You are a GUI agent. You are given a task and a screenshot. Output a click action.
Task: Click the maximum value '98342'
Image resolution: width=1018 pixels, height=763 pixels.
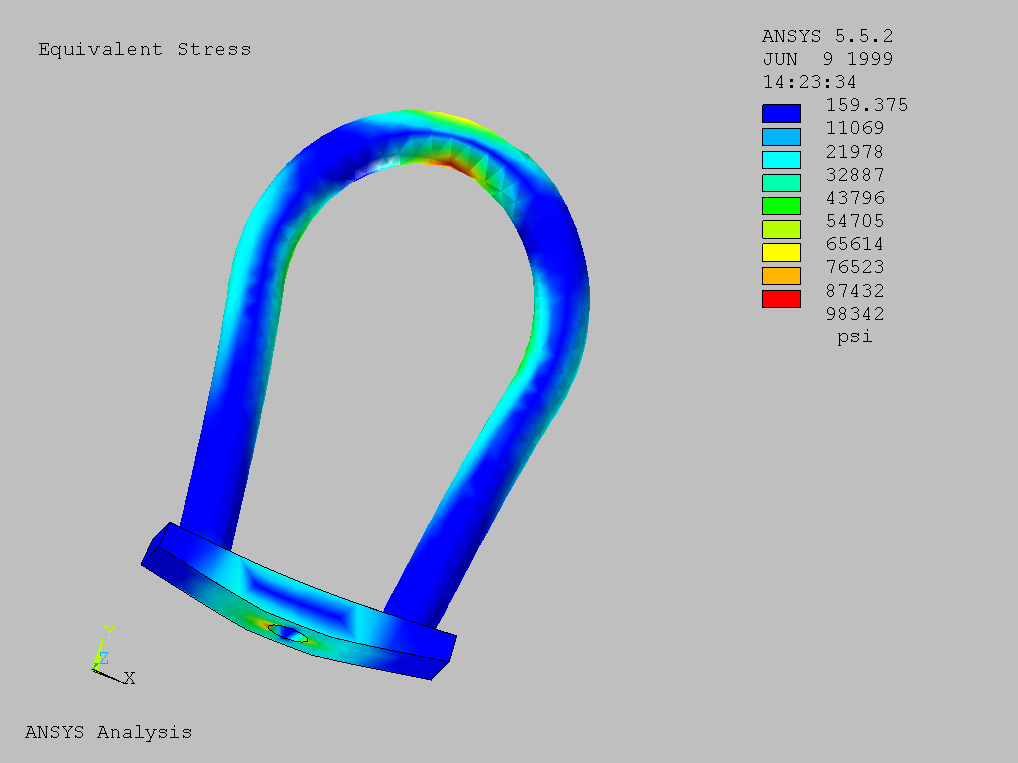tap(855, 314)
